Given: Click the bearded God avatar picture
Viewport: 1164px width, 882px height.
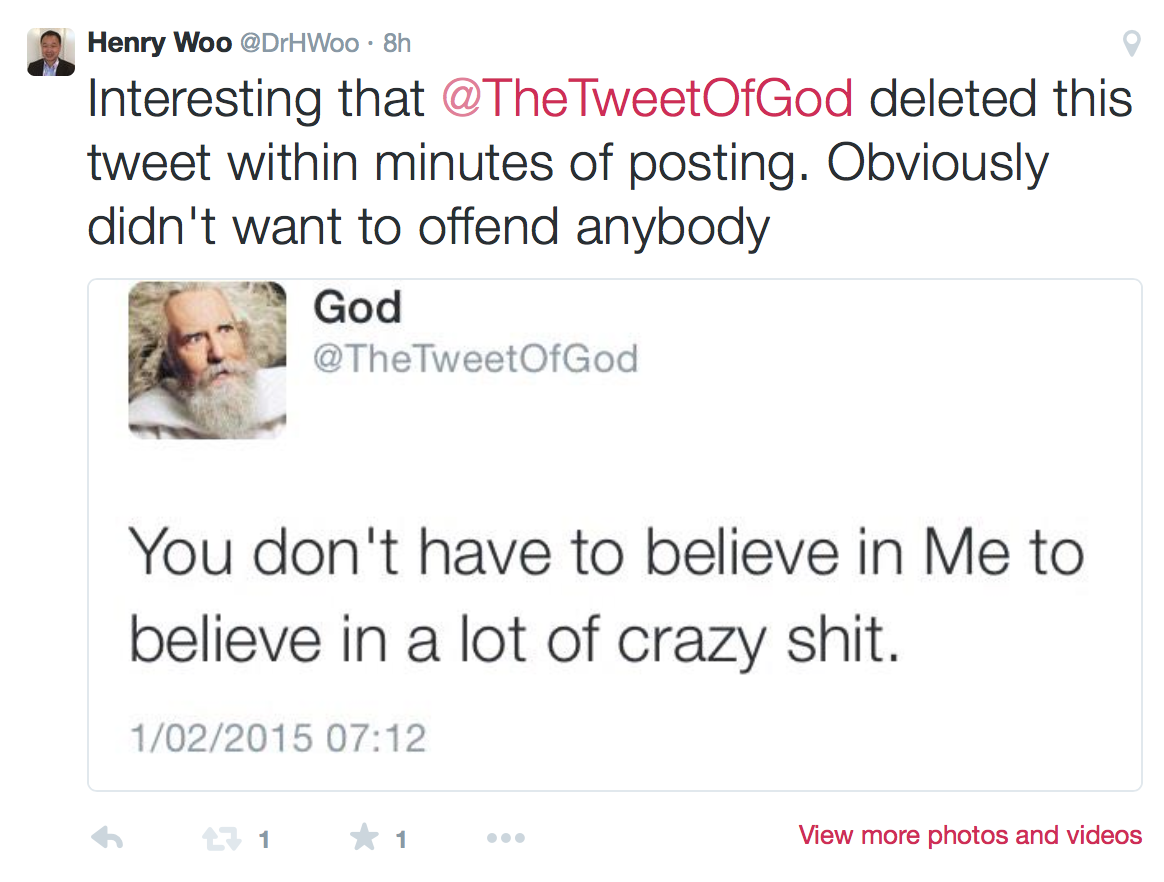Looking at the screenshot, I should pyautogui.click(x=208, y=360).
